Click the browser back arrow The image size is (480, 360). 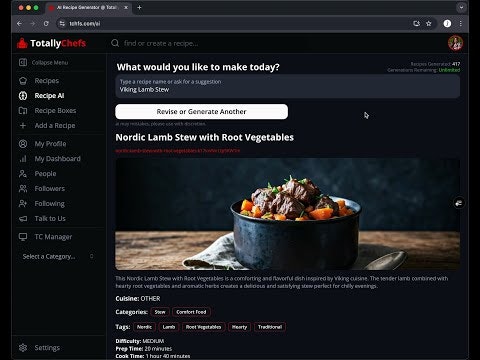click(19, 24)
